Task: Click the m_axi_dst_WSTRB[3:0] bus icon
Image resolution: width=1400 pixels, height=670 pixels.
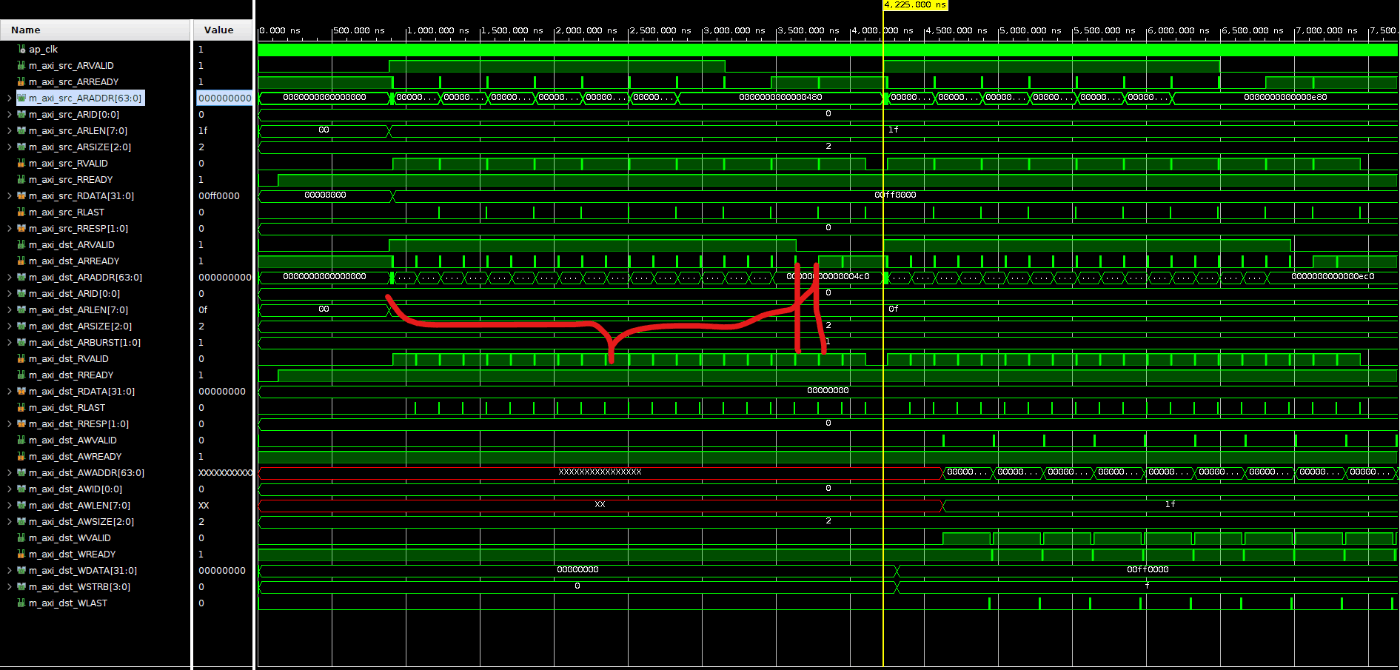Action: click(x=22, y=587)
